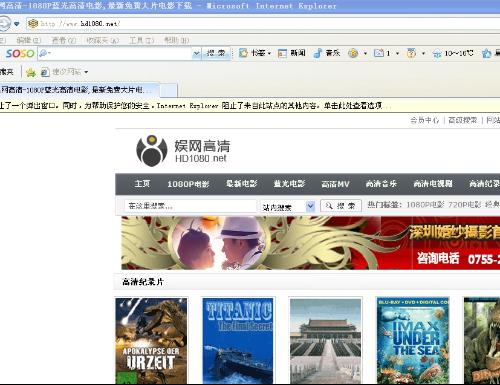
Task: Click the mail envelope icon
Action: click(379, 53)
